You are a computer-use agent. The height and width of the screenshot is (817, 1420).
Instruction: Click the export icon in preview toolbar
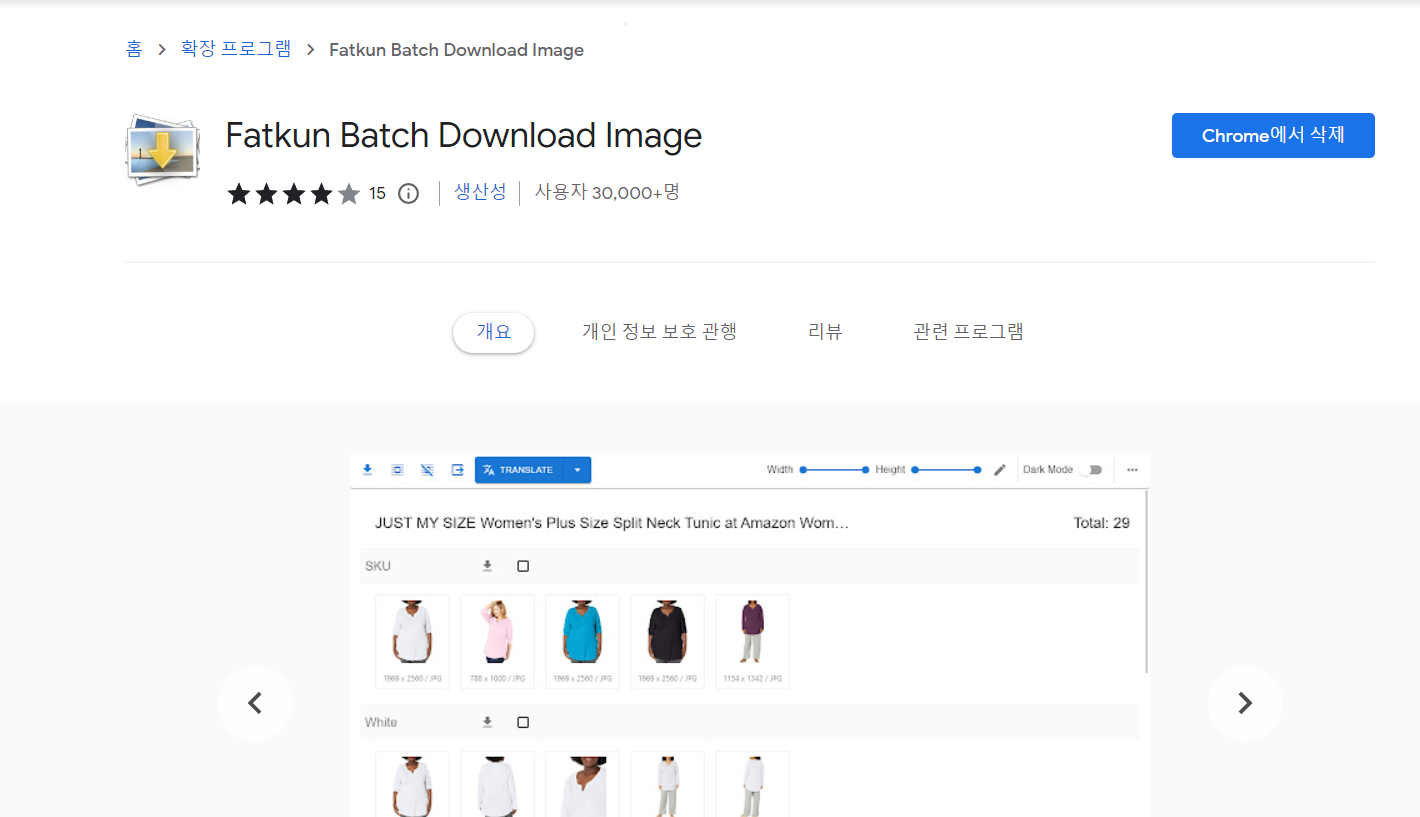coord(457,469)
